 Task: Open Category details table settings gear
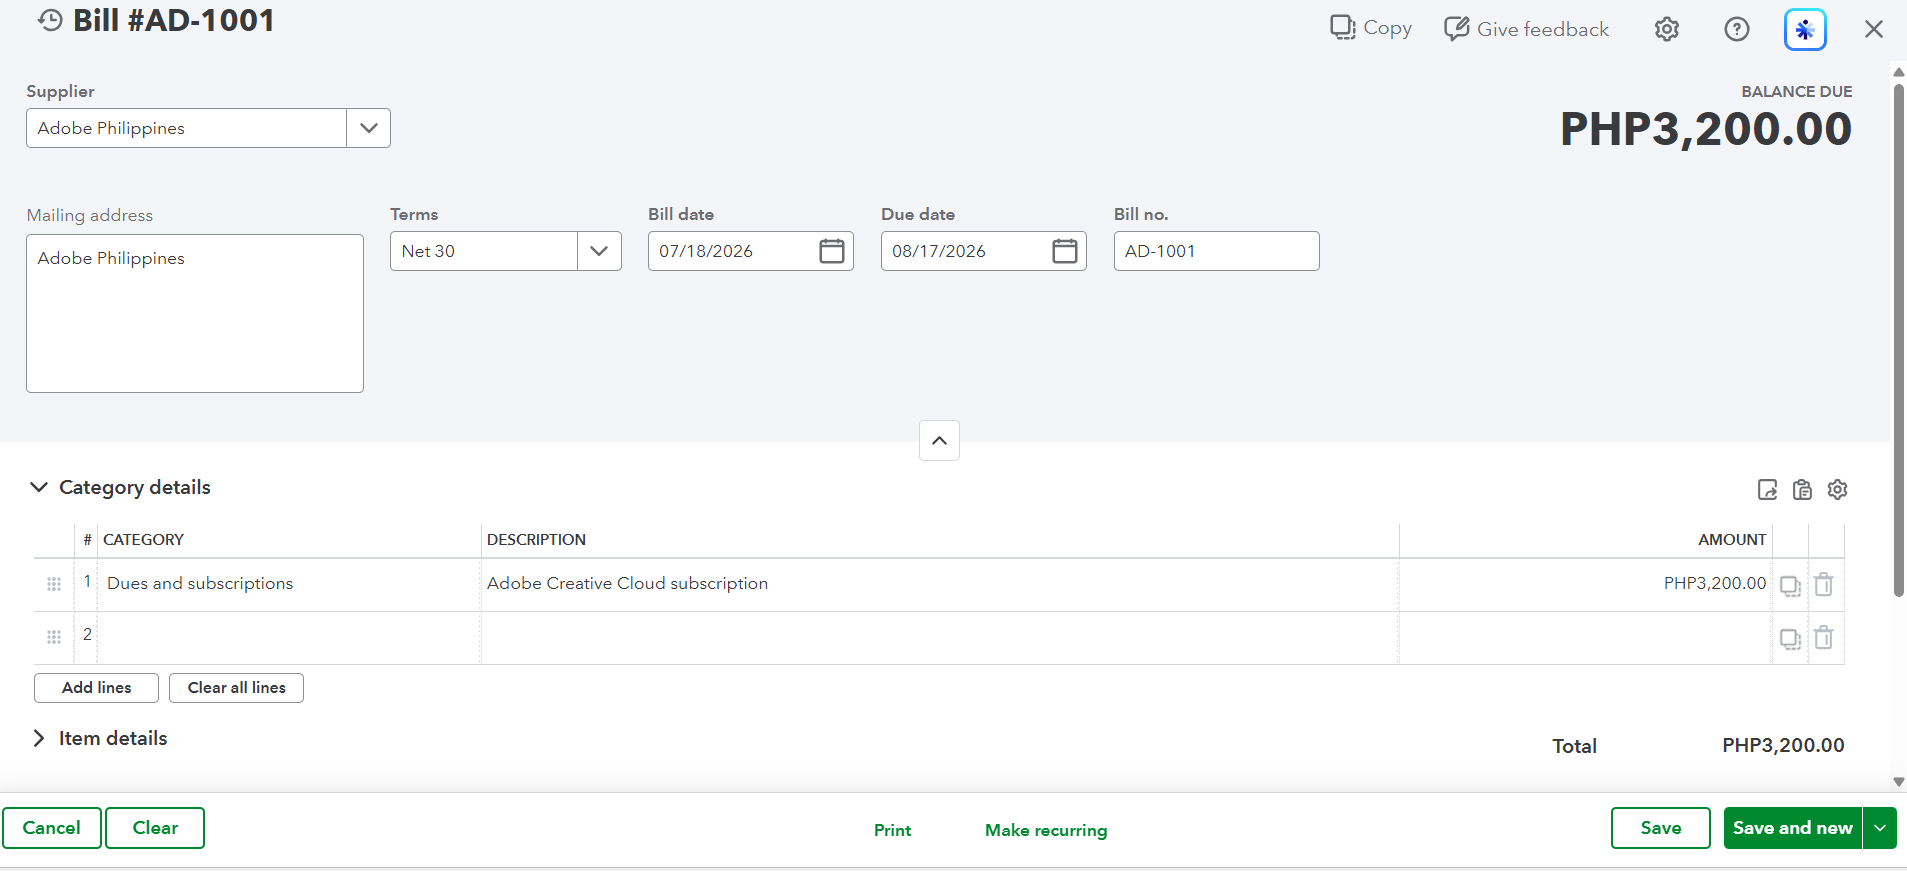(x=1837, y=489)
